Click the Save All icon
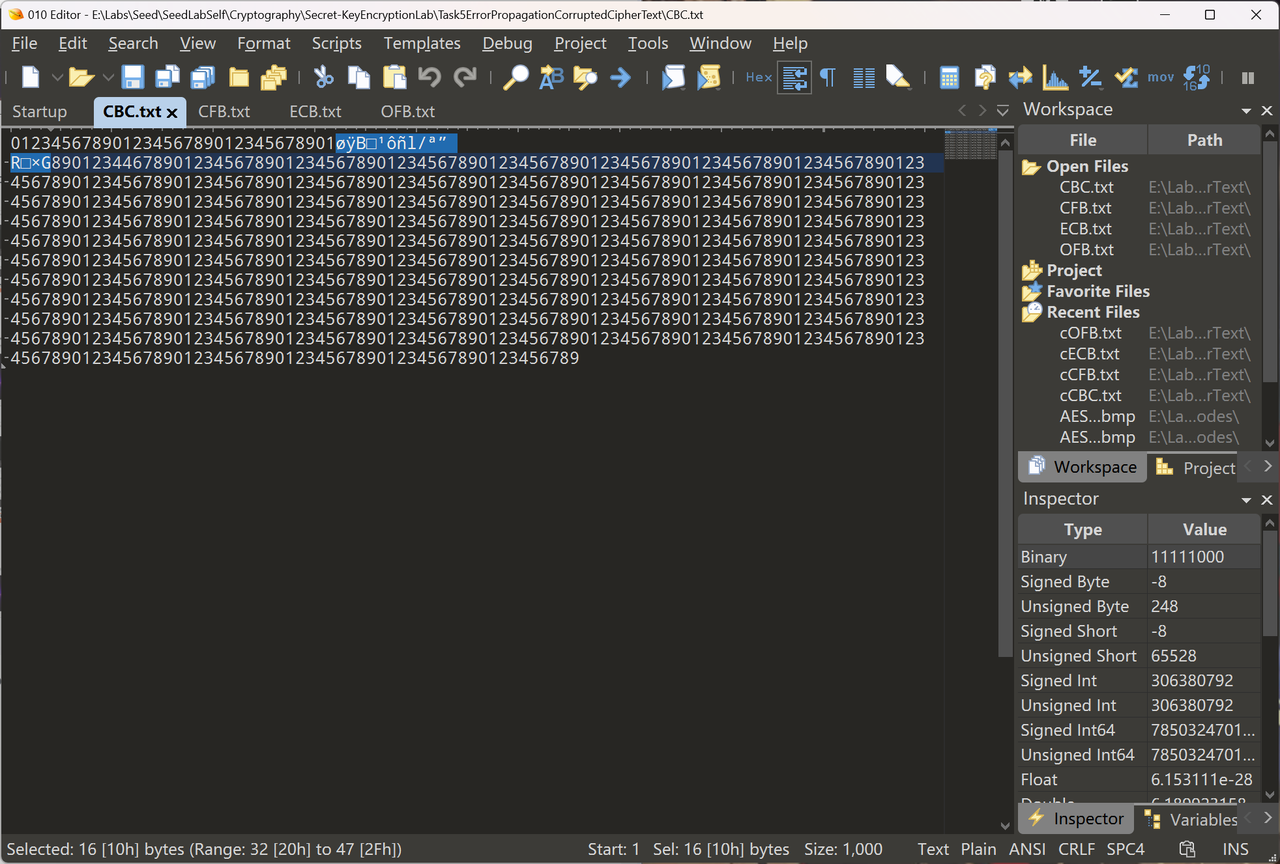The height and width of the screenshot is (864, 1280). pyautogui.click(x=203, y=77)
